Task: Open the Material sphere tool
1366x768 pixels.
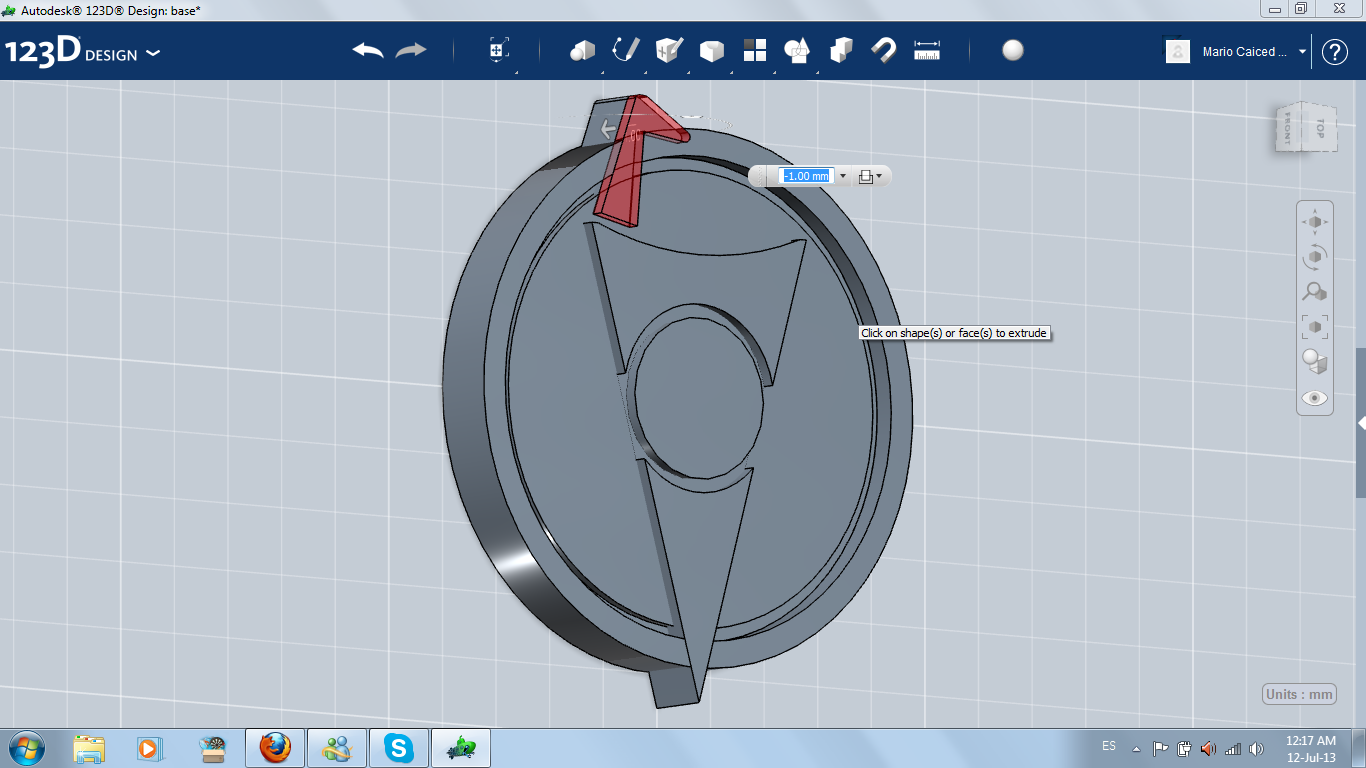Action: tap(1013, 50)
